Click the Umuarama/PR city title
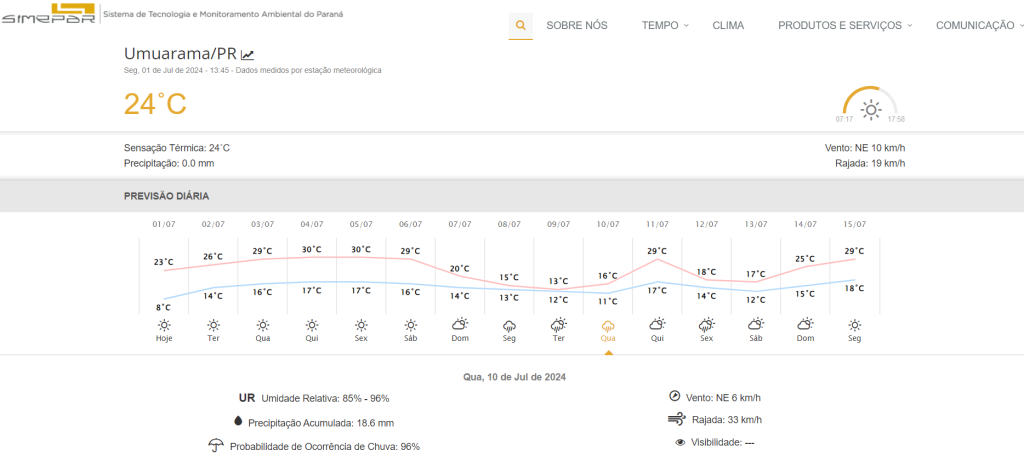 180,54
